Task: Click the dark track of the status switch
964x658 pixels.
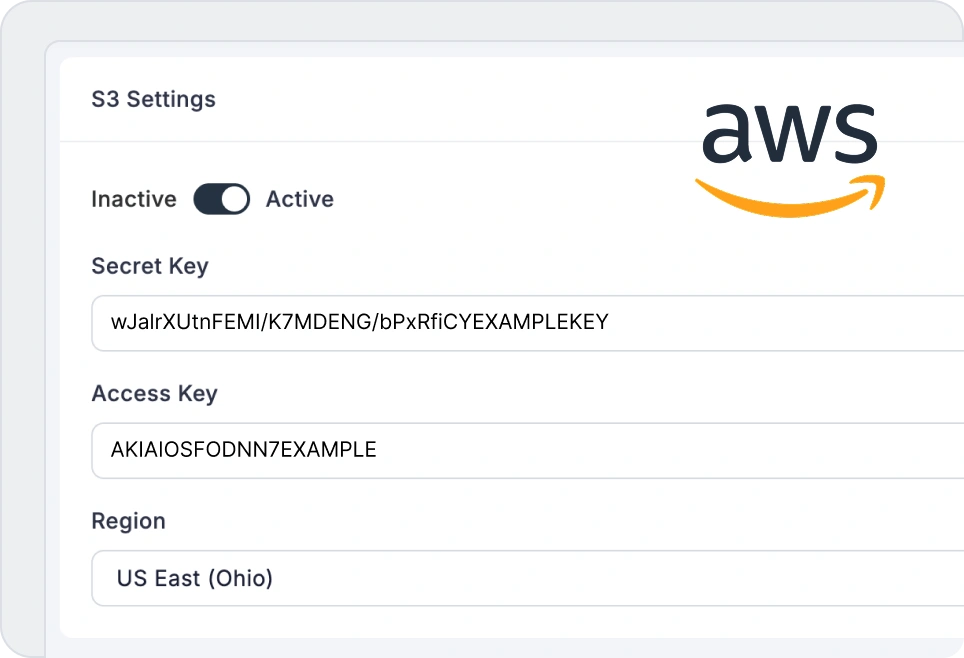Action: [x=206, y=199]
